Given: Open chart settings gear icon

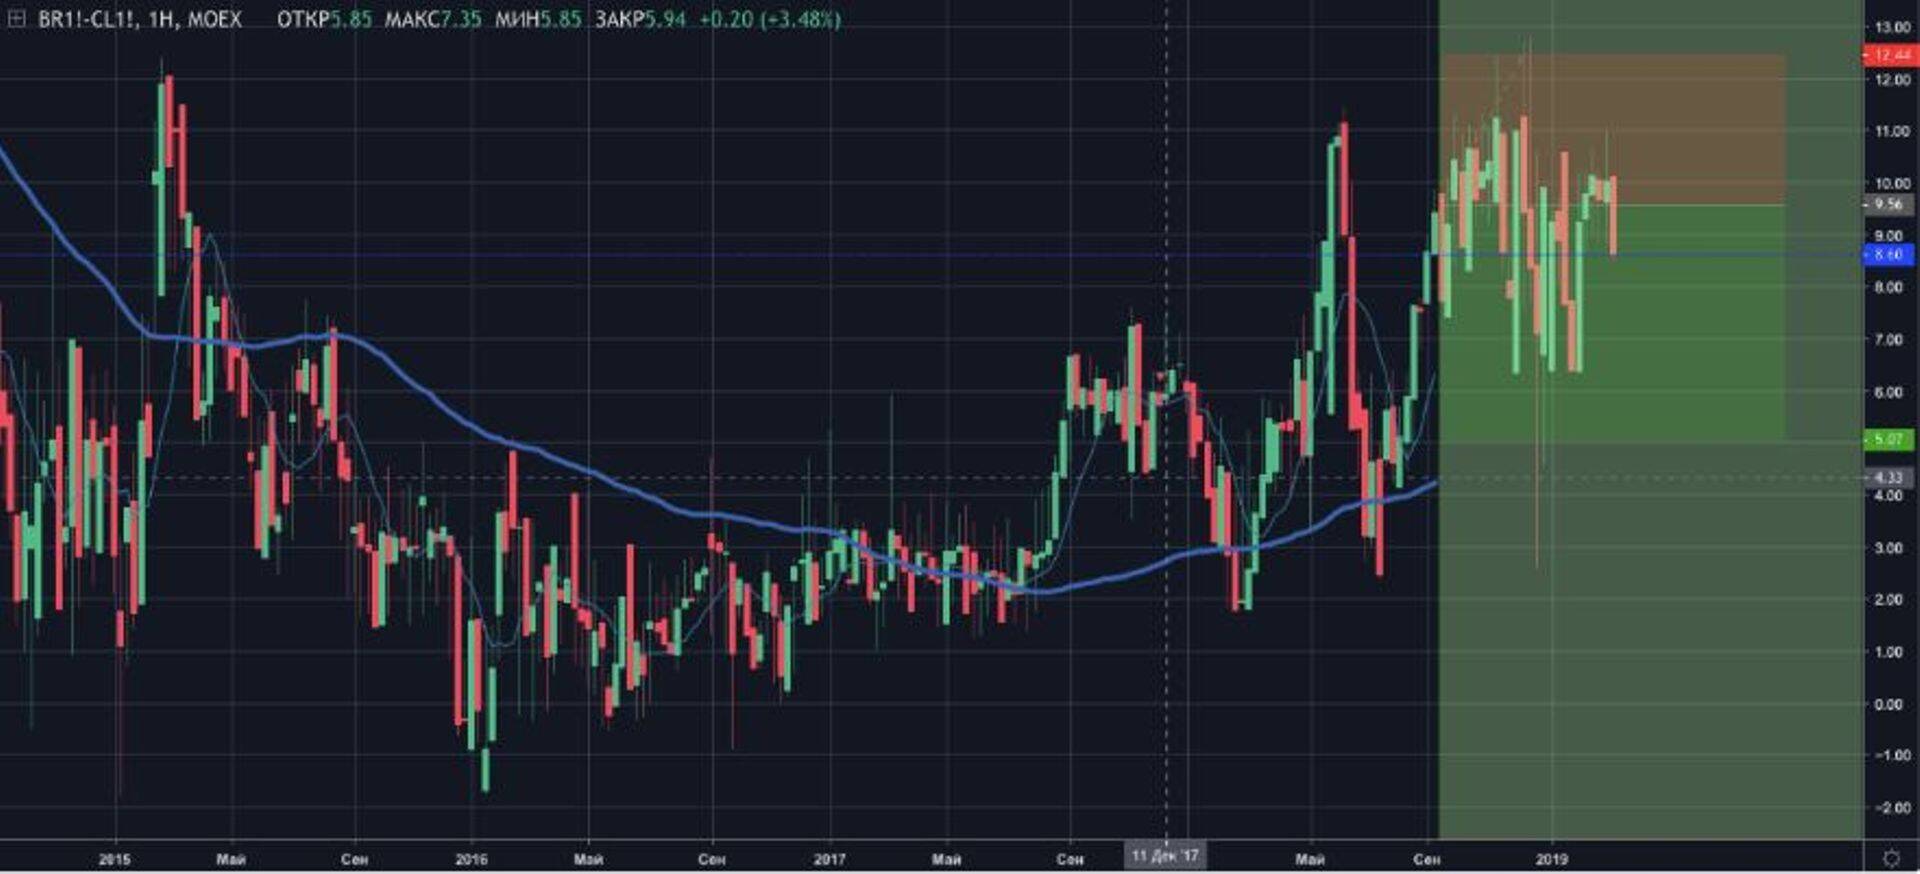Looking at the screenshot, I should pos(1891,858).
